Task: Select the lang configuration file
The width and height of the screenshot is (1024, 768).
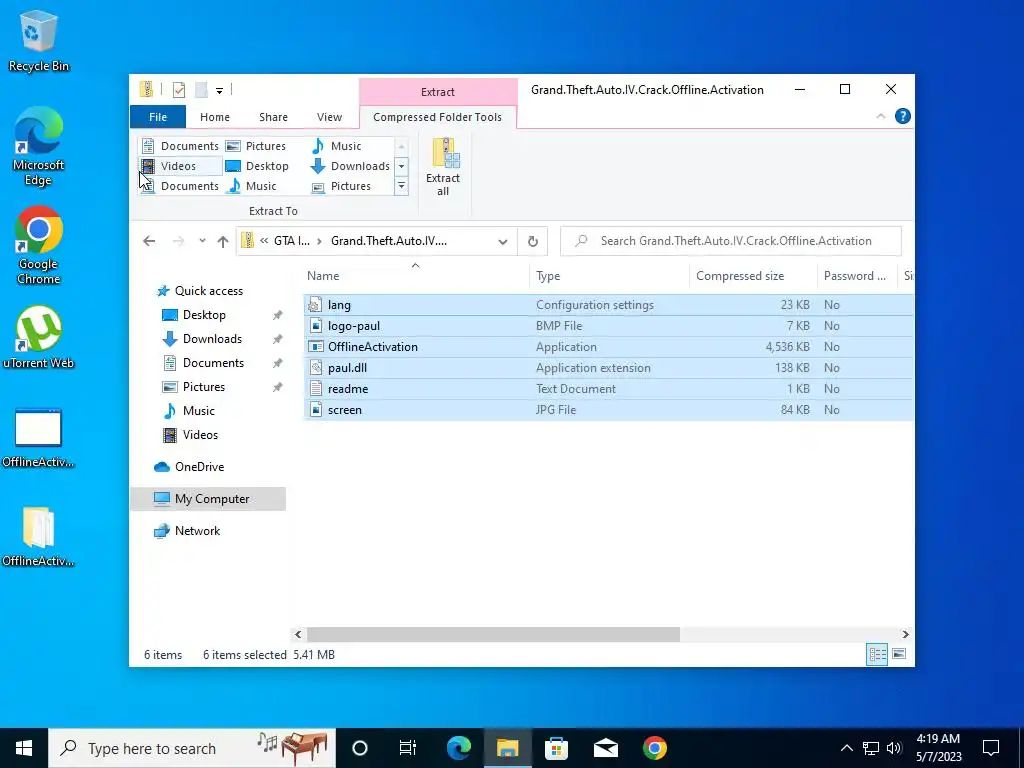Action: [609, 305]
